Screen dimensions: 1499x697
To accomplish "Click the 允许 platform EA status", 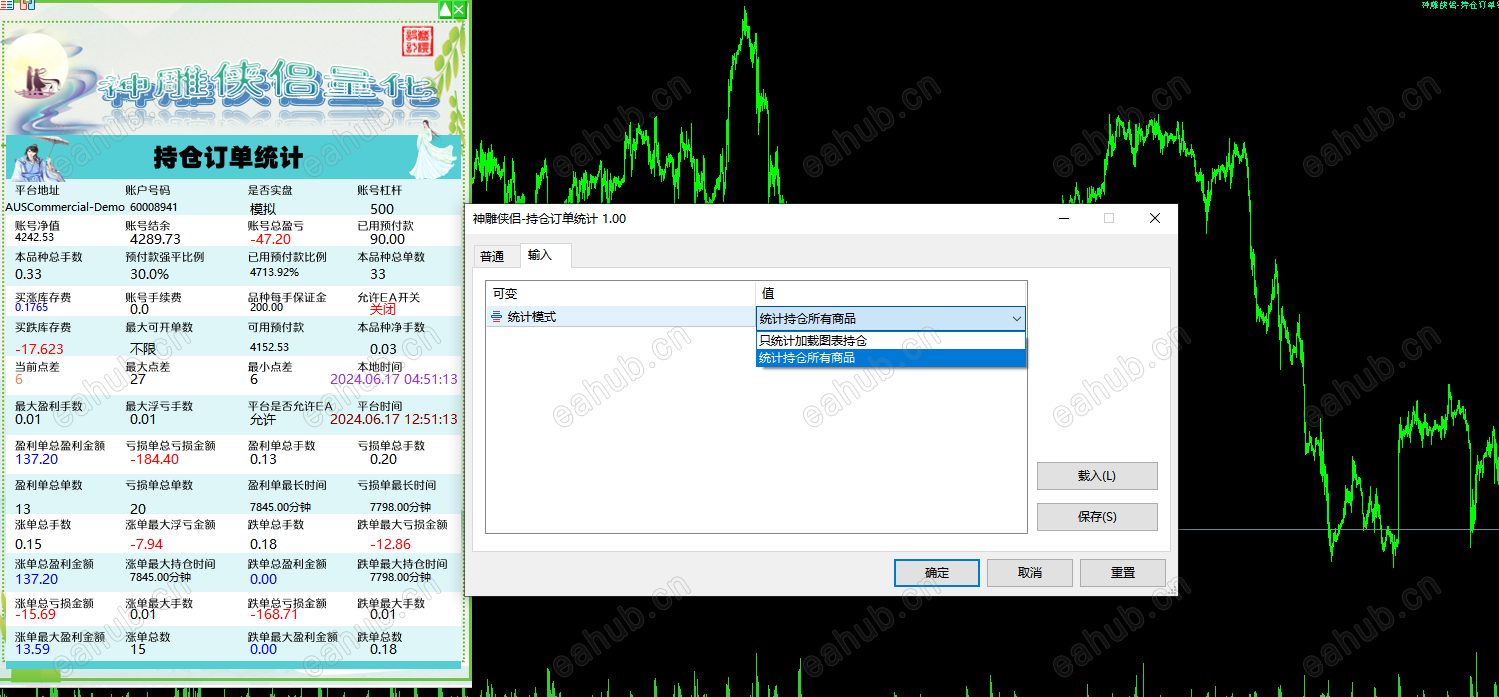I will coord(263,420).
